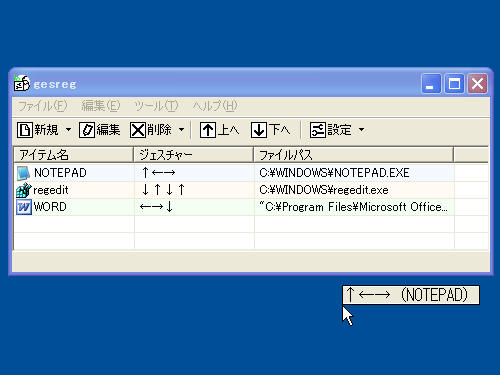Open the ツール(T) menu
Viewport: 500px width, 375px height.
[x=156, y=106]
